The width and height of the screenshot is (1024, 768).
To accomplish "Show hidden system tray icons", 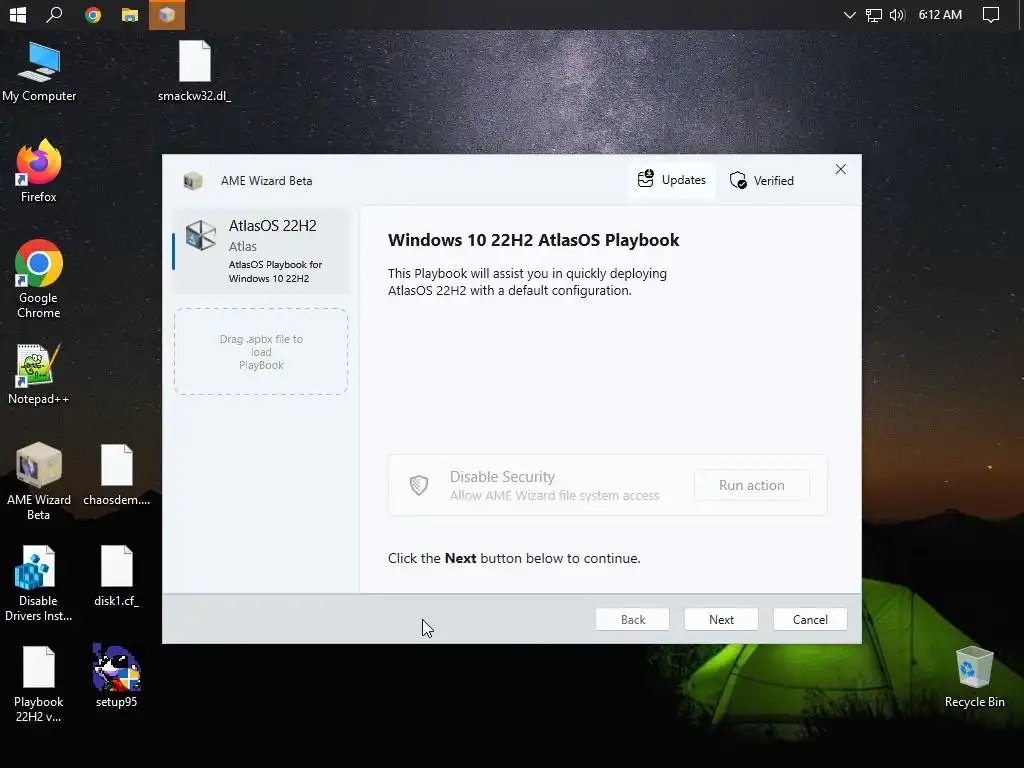I will pos(849,14).
